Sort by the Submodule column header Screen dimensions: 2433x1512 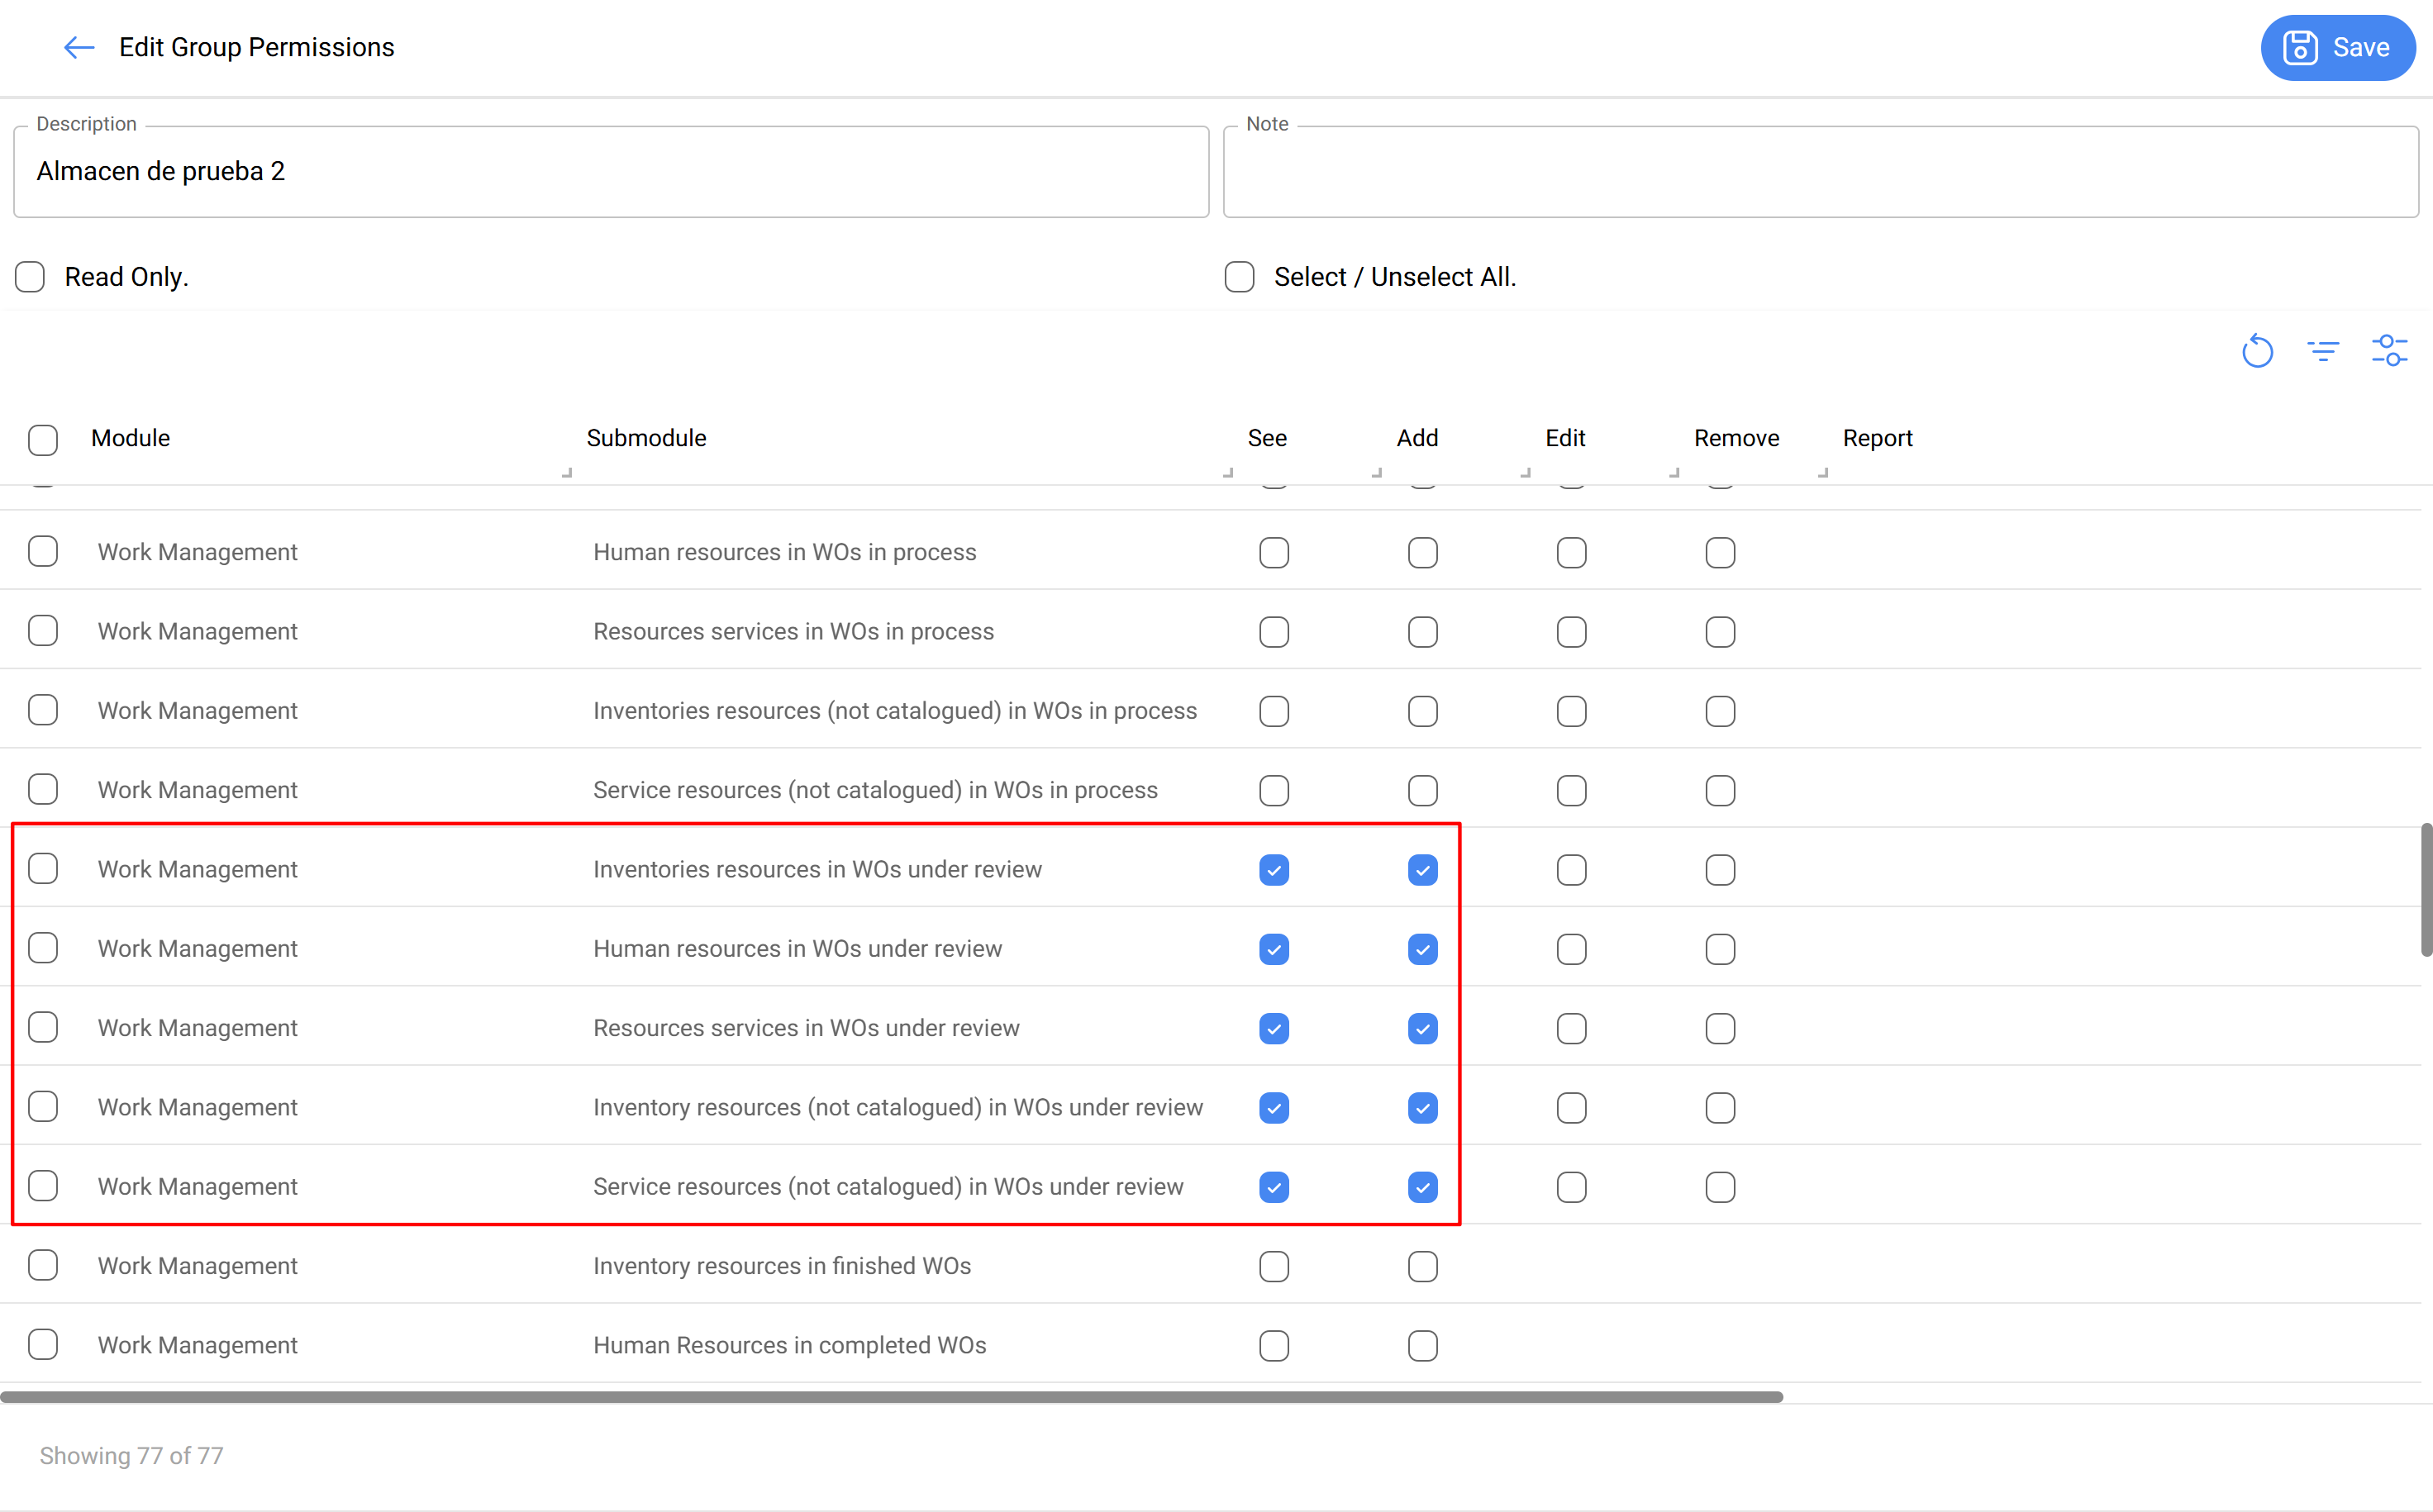tap(646, 438)
